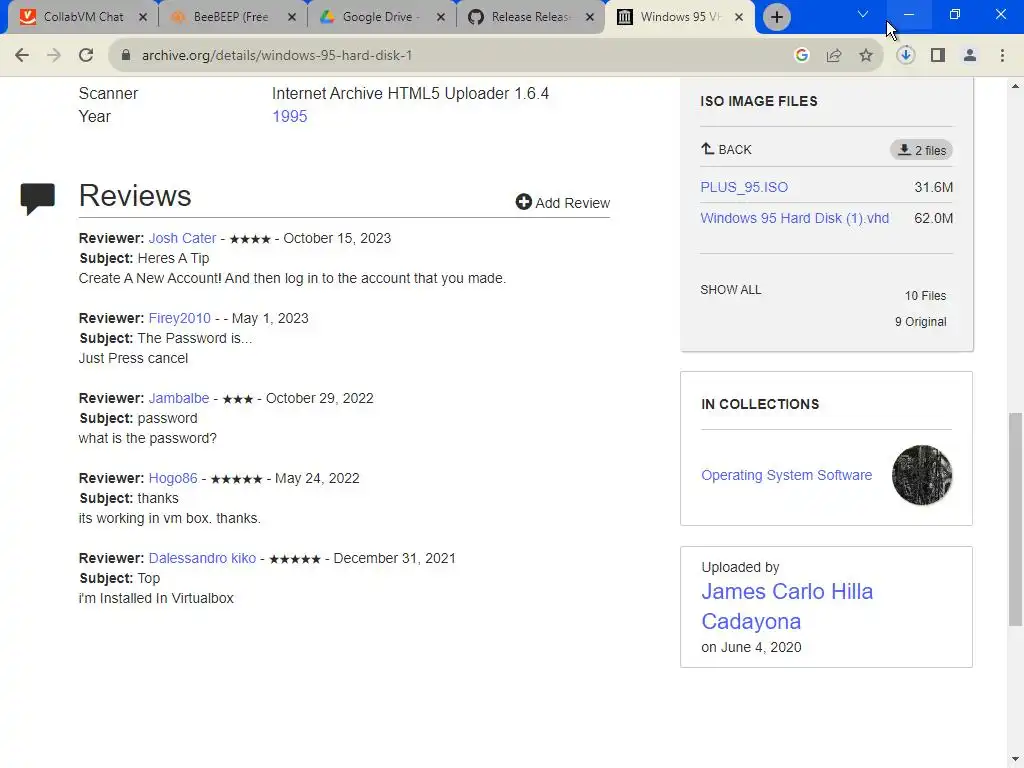Screen dimensions: 1024x768
Task: Click the Google icon in address bar
Action: 802,56
